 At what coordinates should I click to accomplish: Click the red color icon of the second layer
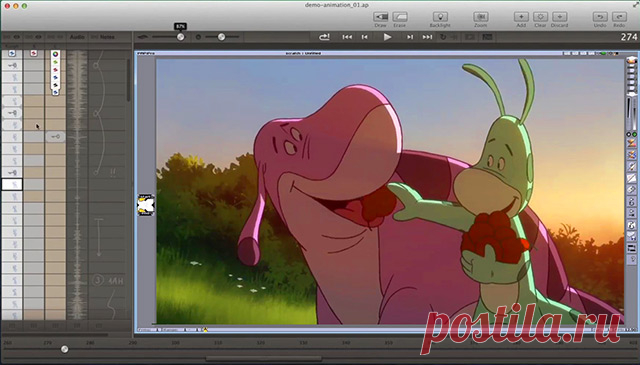[33, 53]
